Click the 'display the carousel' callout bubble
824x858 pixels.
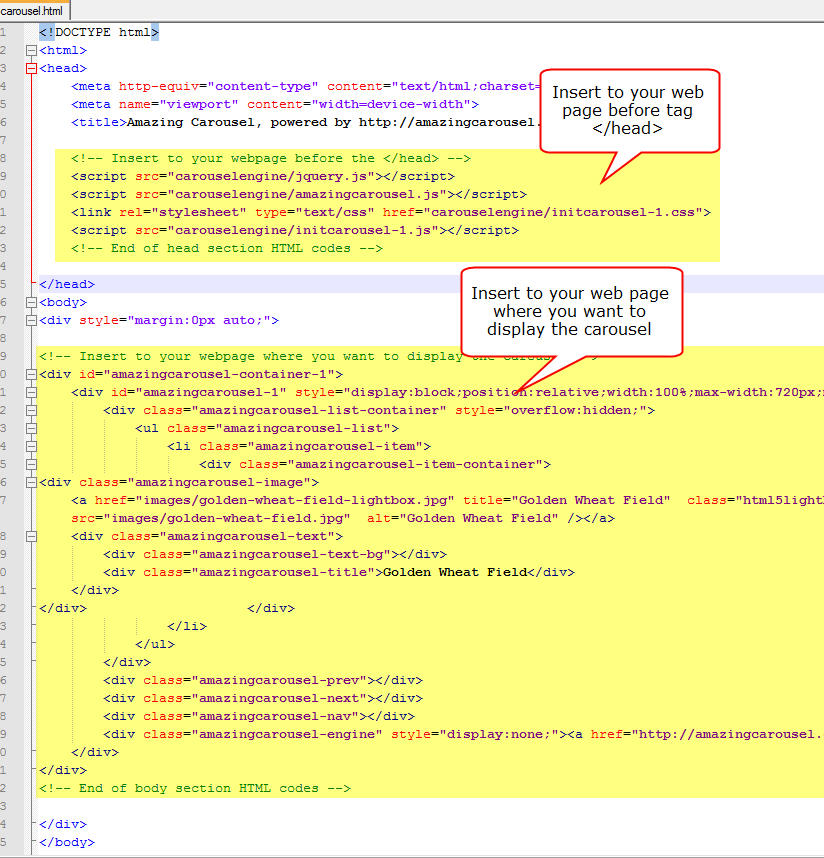pos(570,311)
